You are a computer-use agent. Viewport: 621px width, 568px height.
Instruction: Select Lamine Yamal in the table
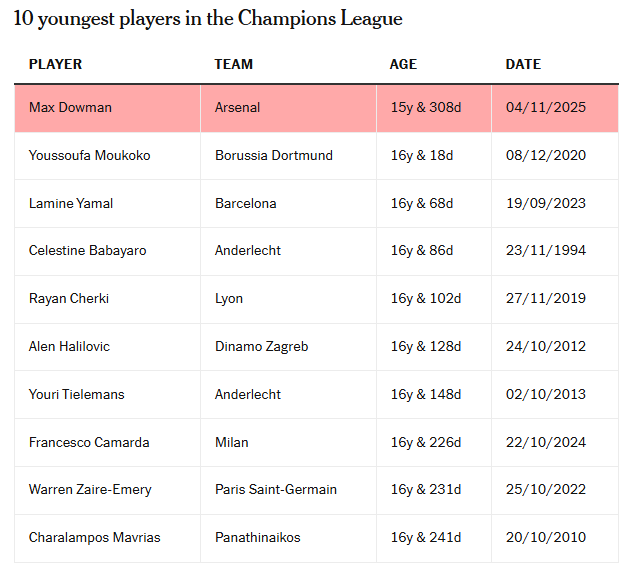click(x=71, y=203)
